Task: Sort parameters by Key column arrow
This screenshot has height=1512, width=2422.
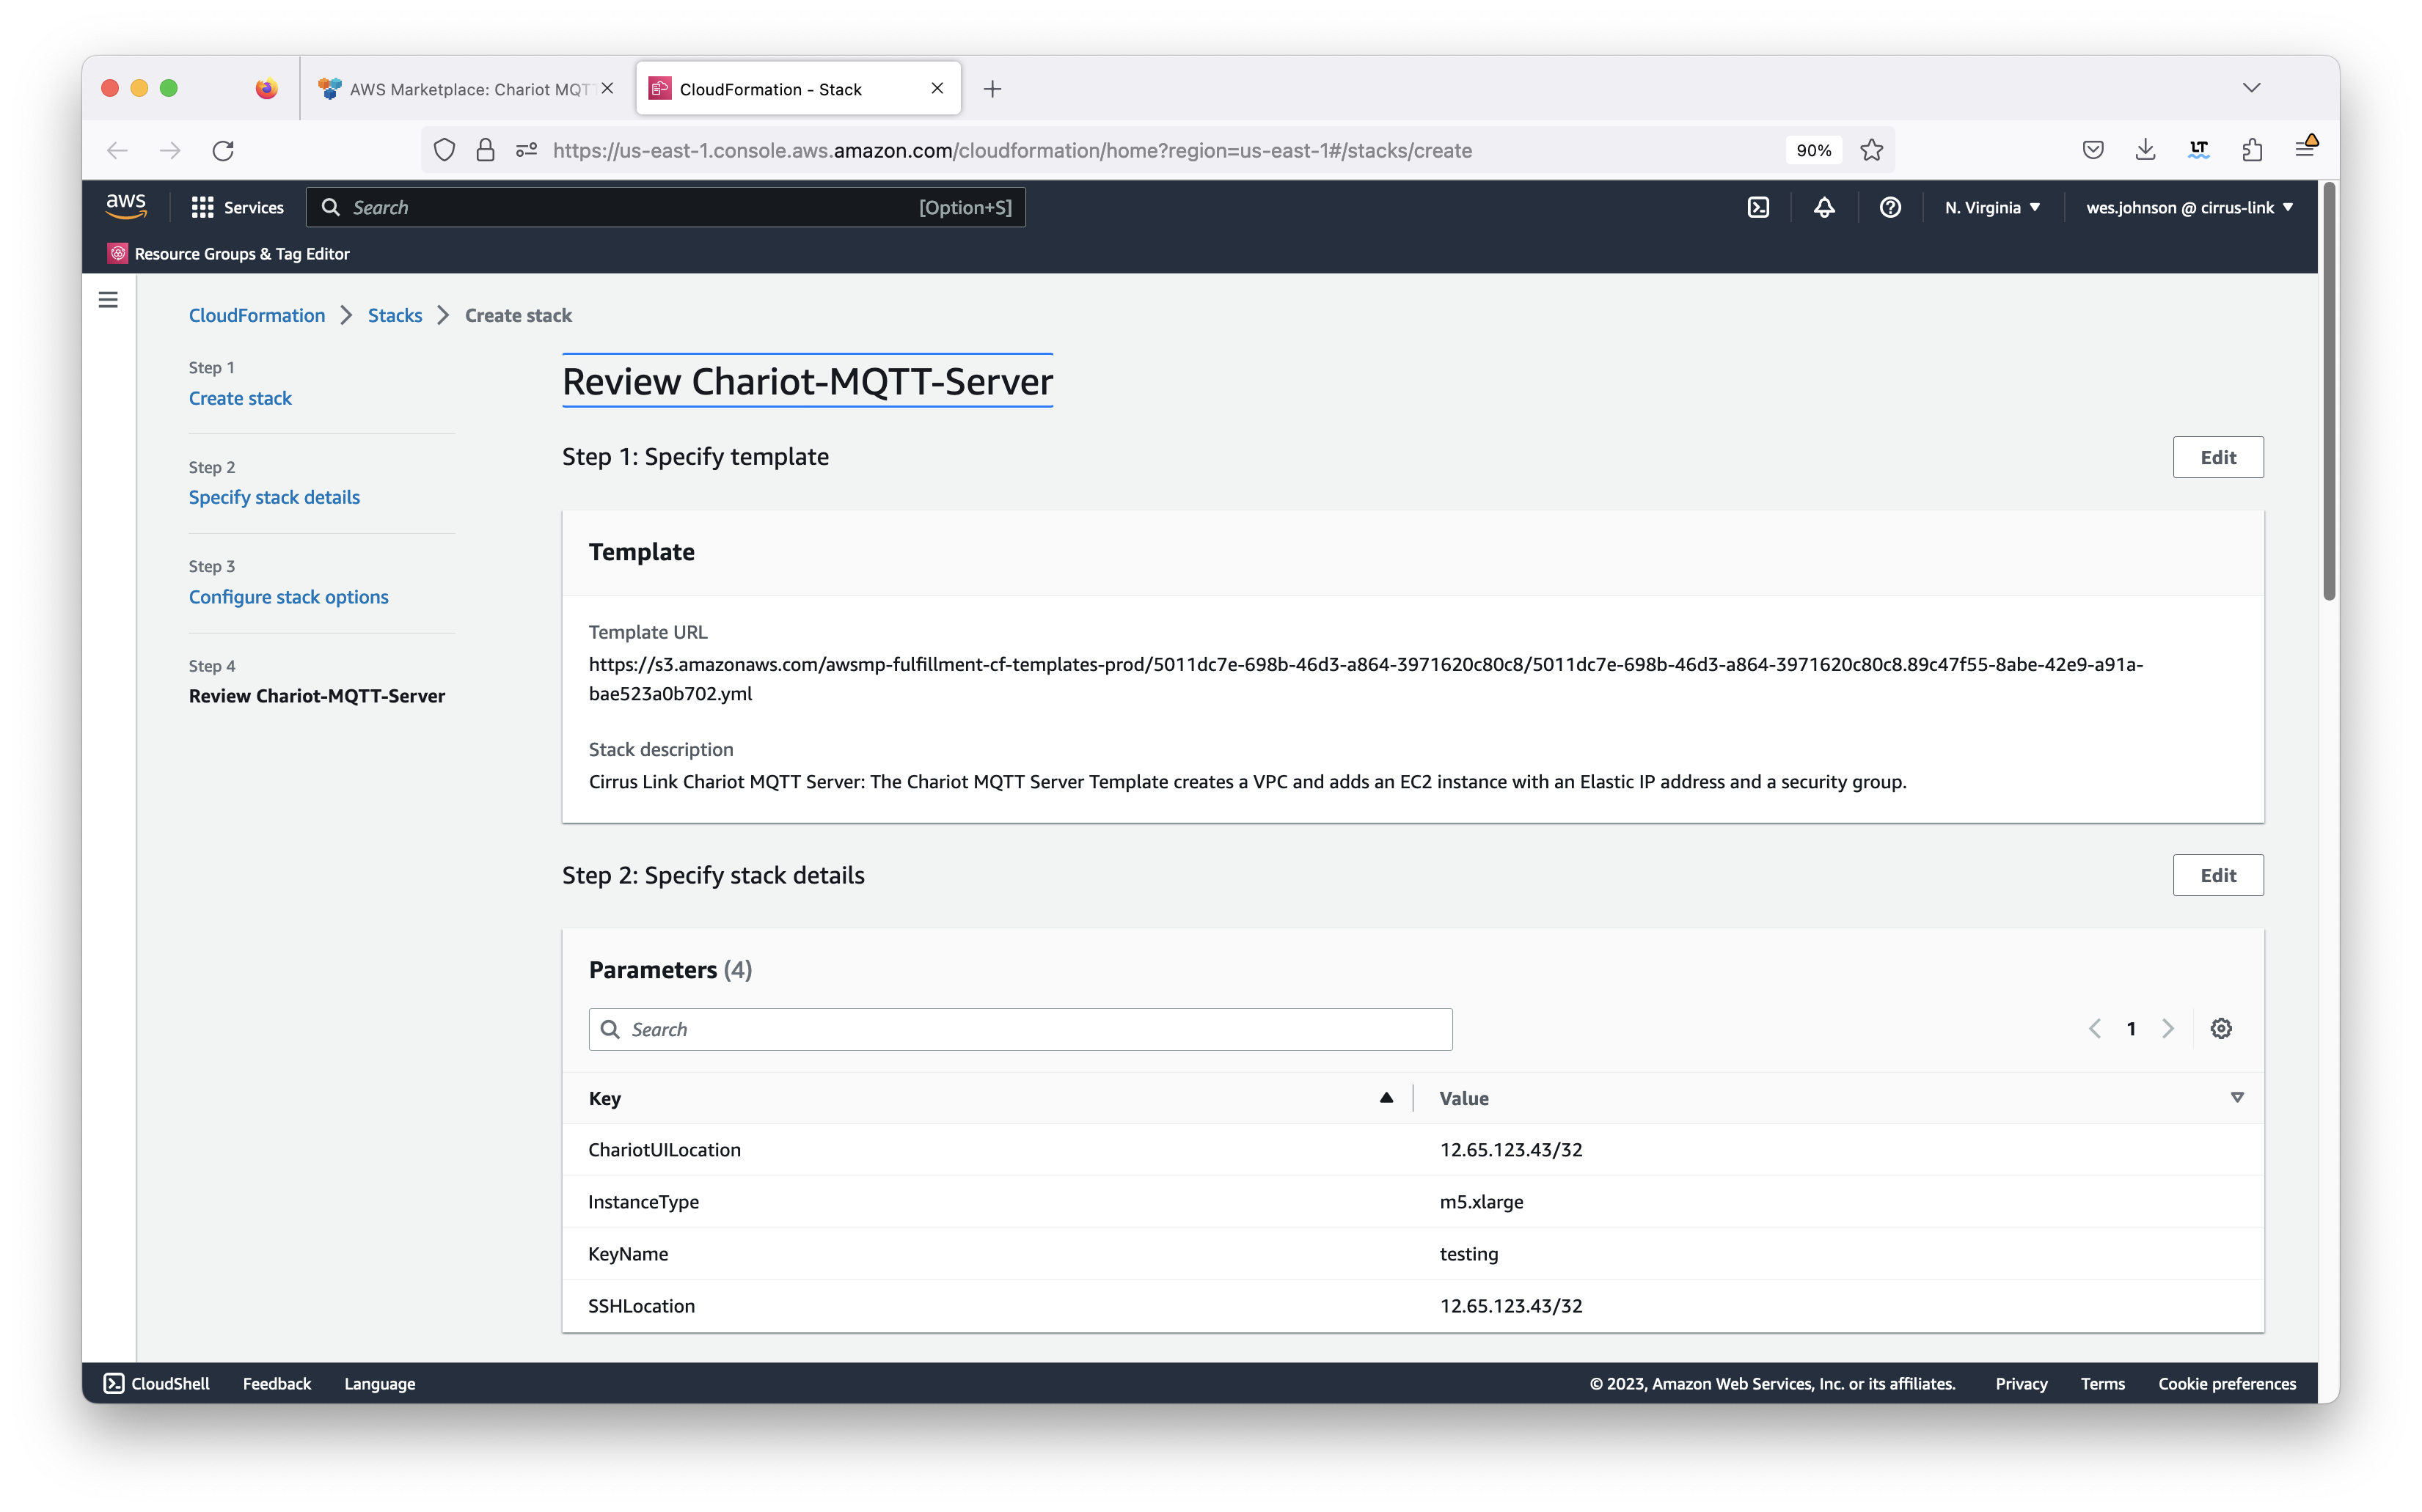Action: pos(1386,1097)
